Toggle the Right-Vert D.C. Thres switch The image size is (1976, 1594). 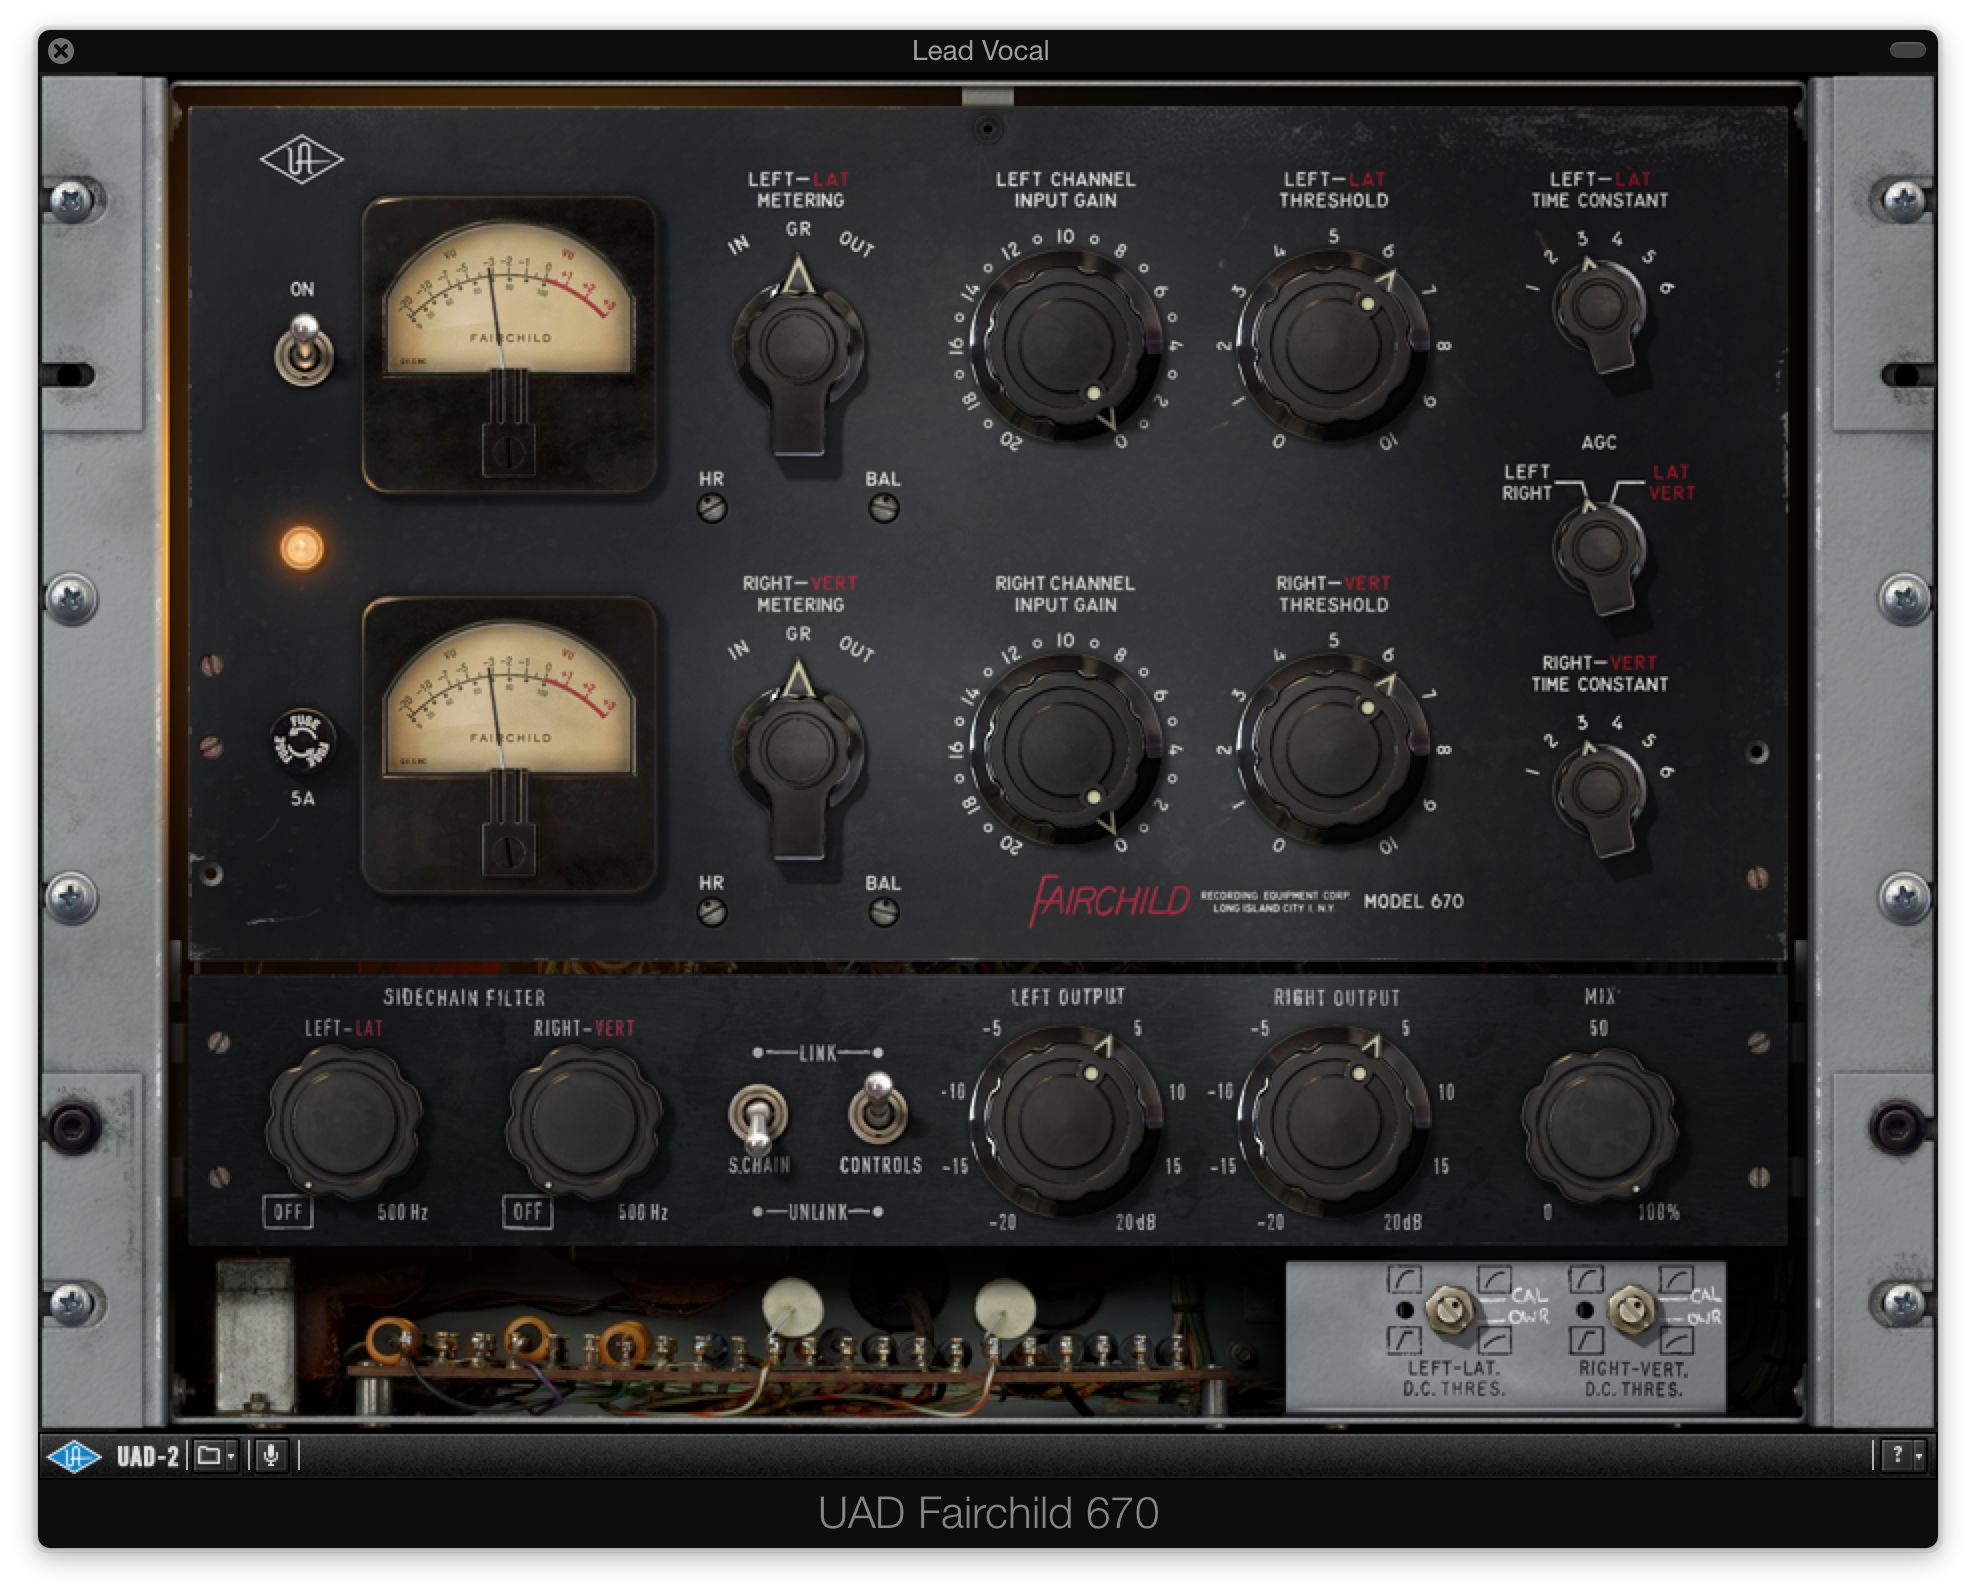coord(1631,1309)
